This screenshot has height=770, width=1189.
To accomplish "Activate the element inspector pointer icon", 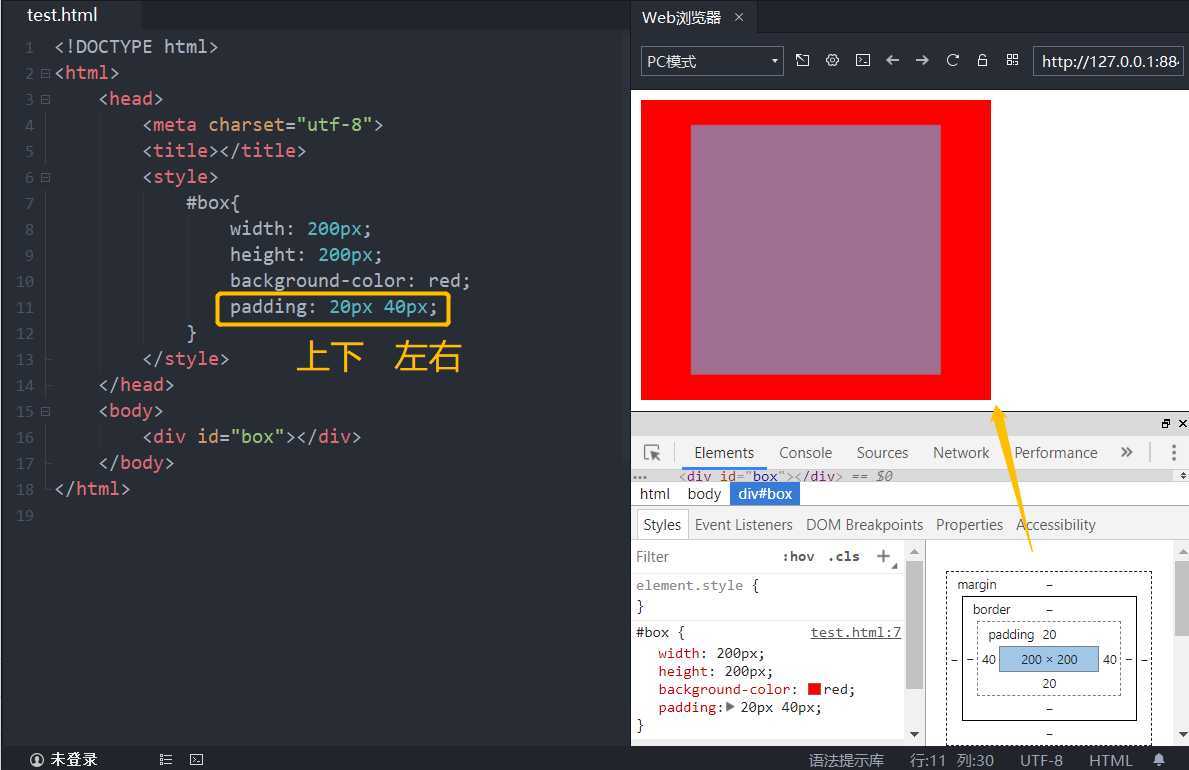I will click(x=652, y=453).
